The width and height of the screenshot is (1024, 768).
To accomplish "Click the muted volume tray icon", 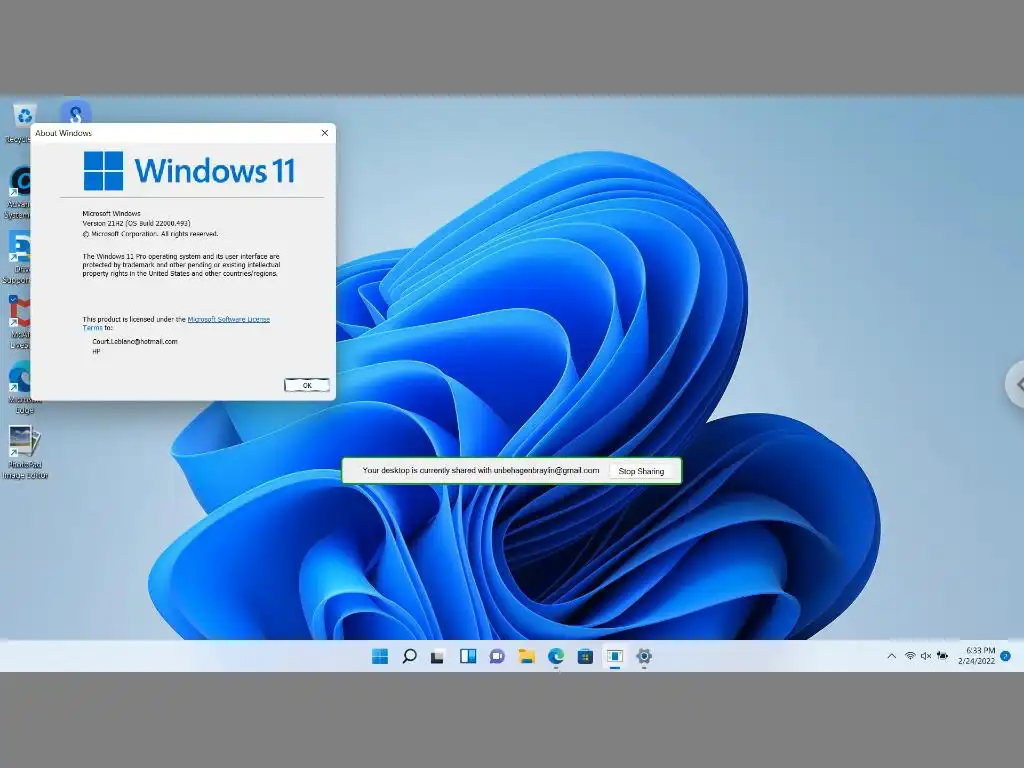I will 925,656.
